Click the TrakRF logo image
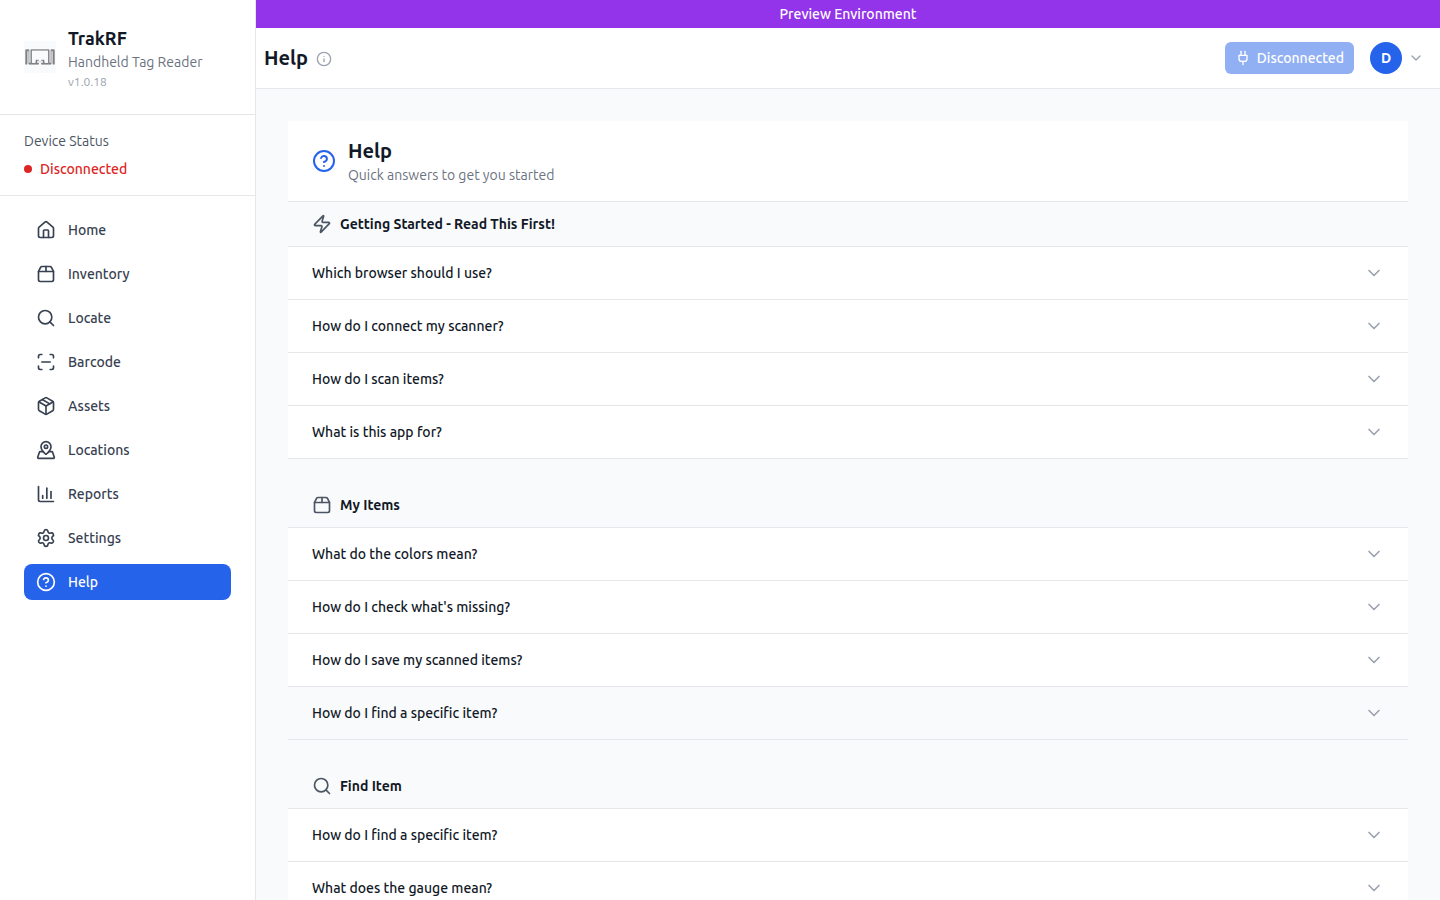 (40, 57)
